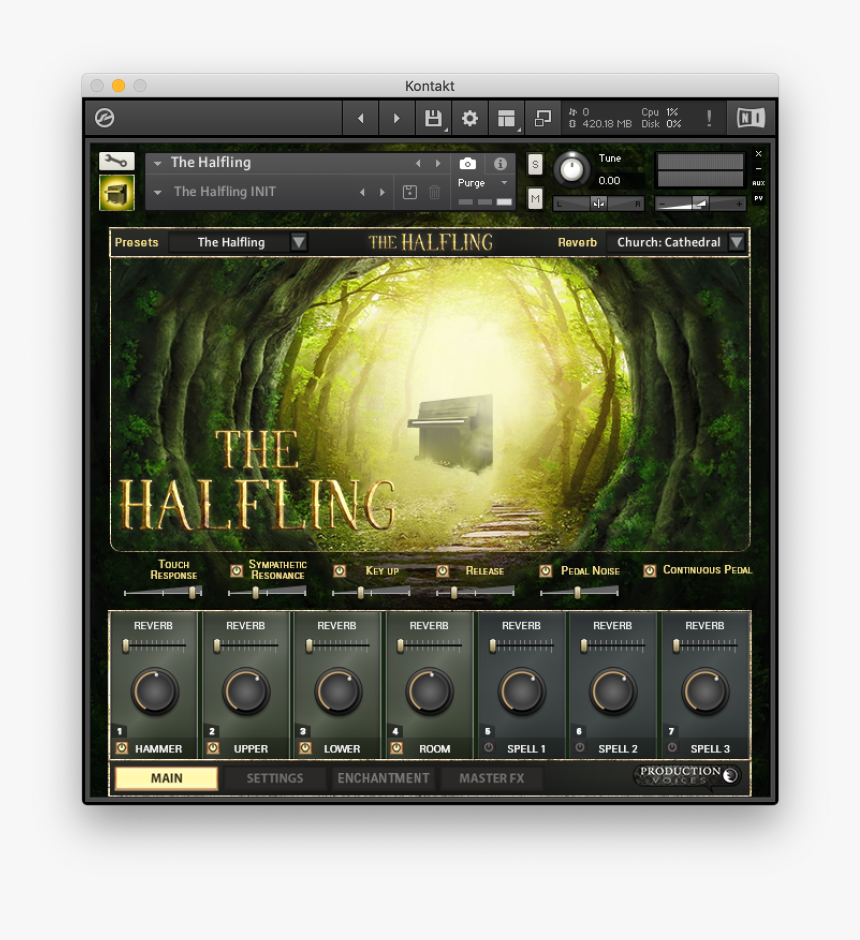Image resolution: width=860 pixels, height=940 pixels.
Task: Click the instrument output volume slider
Action: point(700,204)
